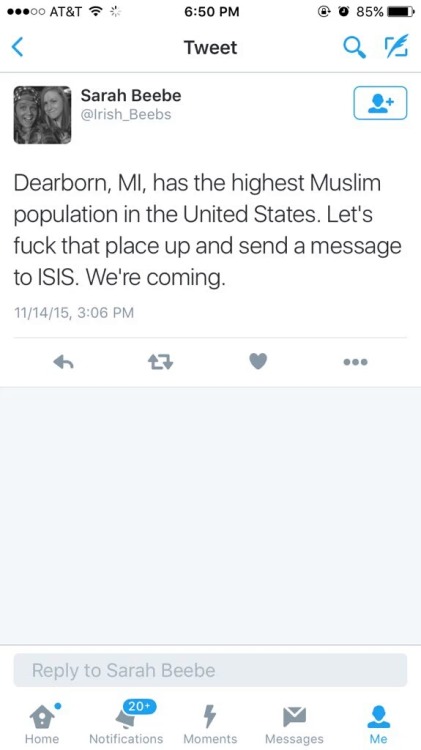Tap the back arrow icon
Image resolution: width=421 pixels, height=750 pixels.
coord(18,47)
